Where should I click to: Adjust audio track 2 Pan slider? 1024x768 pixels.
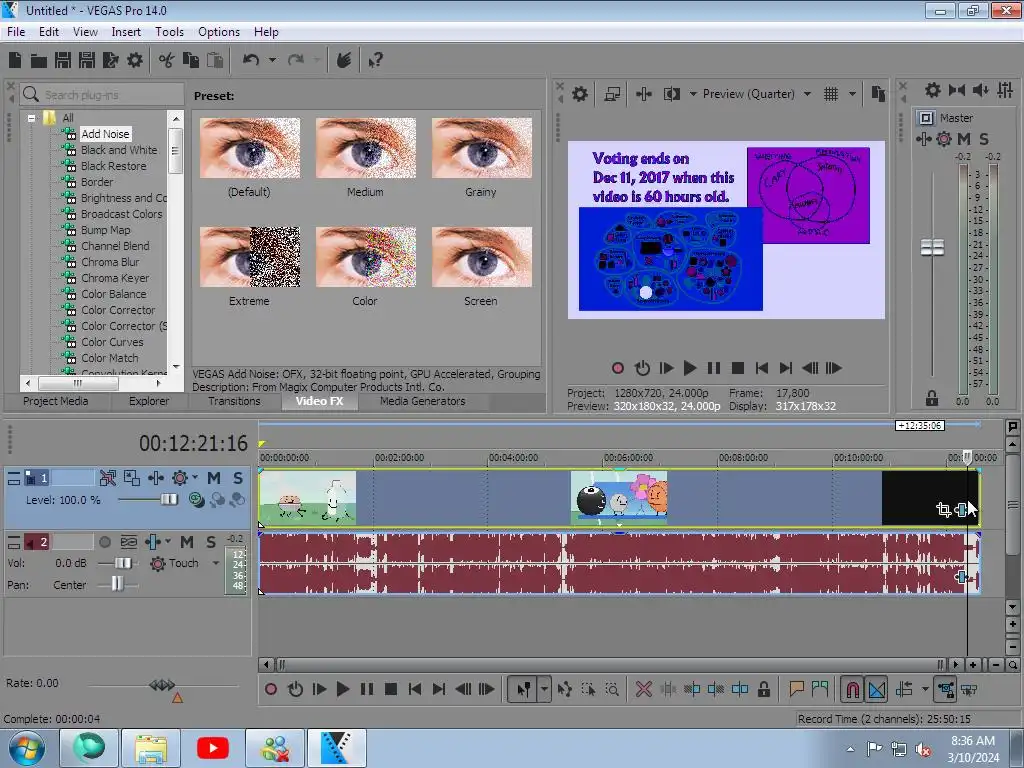point(118,583)
